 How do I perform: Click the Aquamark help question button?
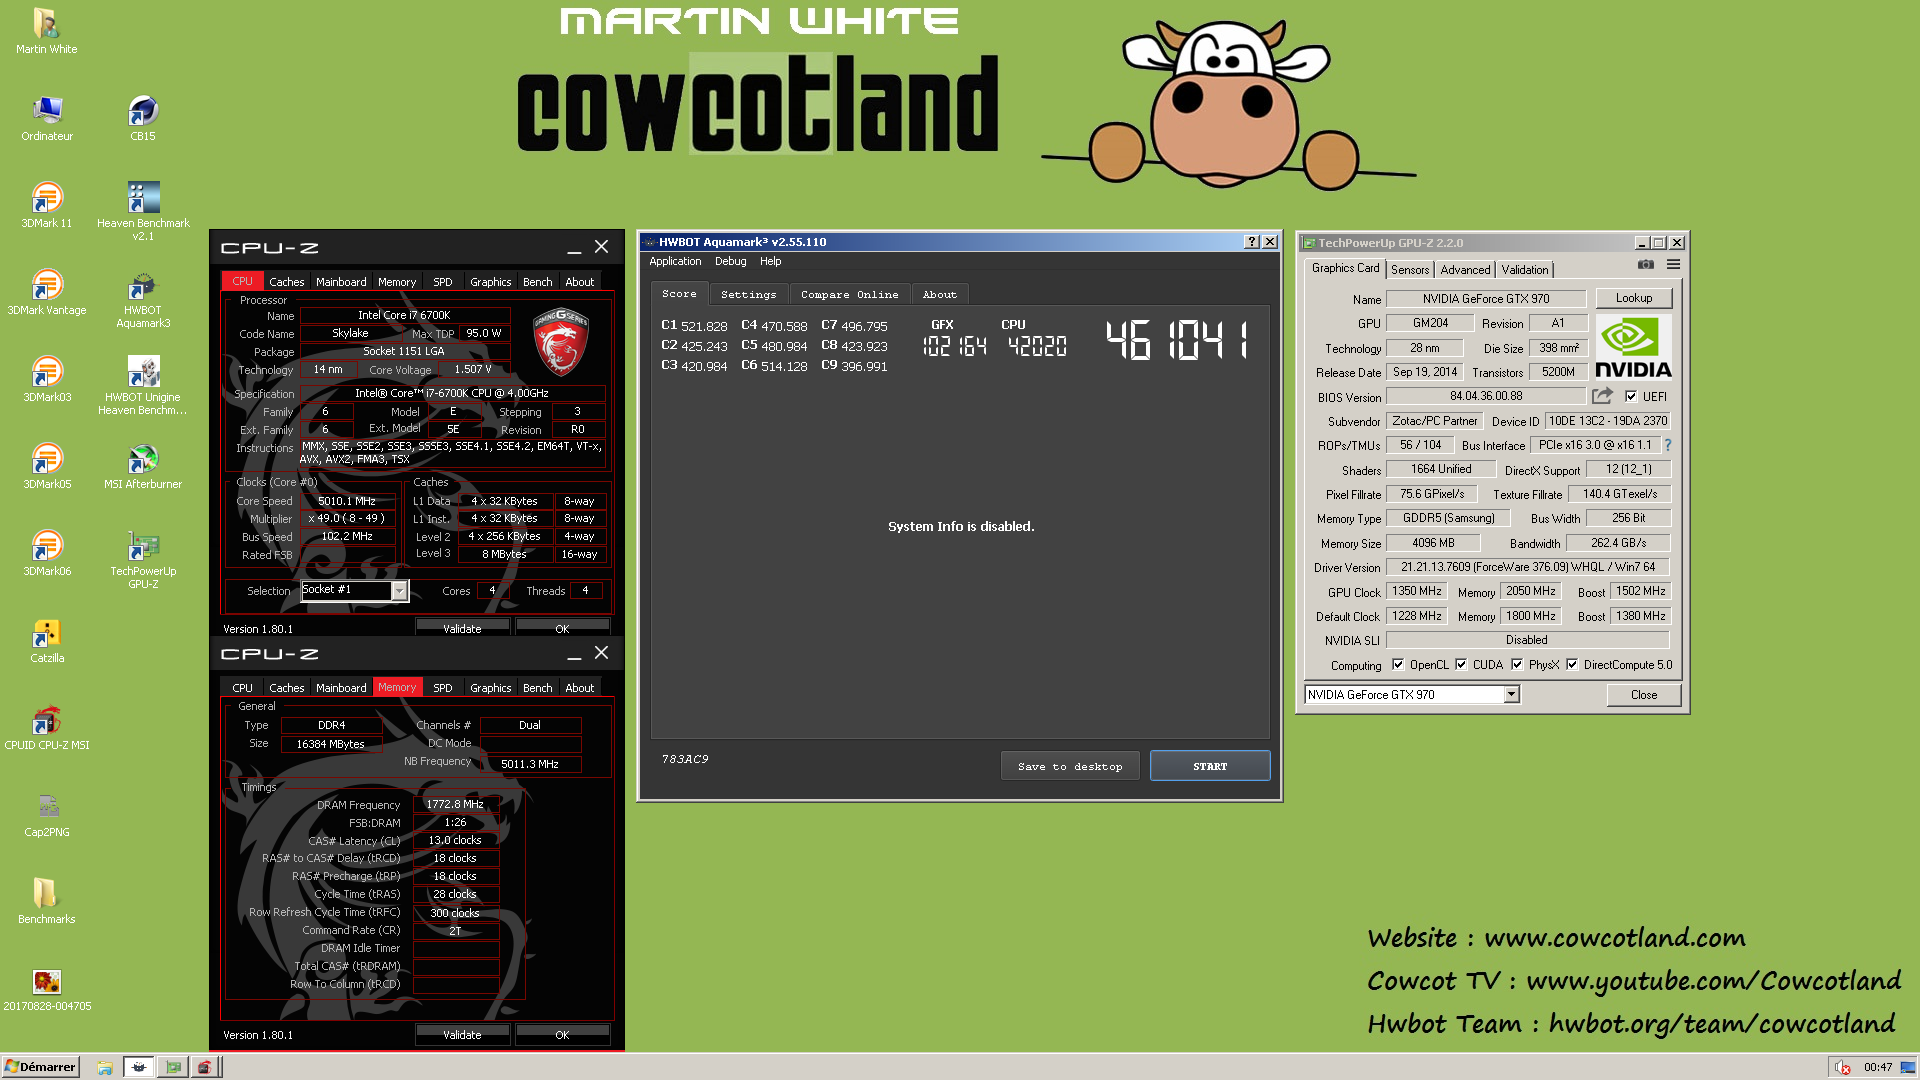point(1251,242)
